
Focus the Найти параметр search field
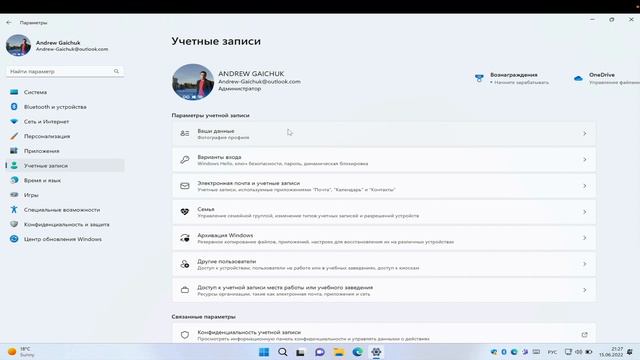65,71
